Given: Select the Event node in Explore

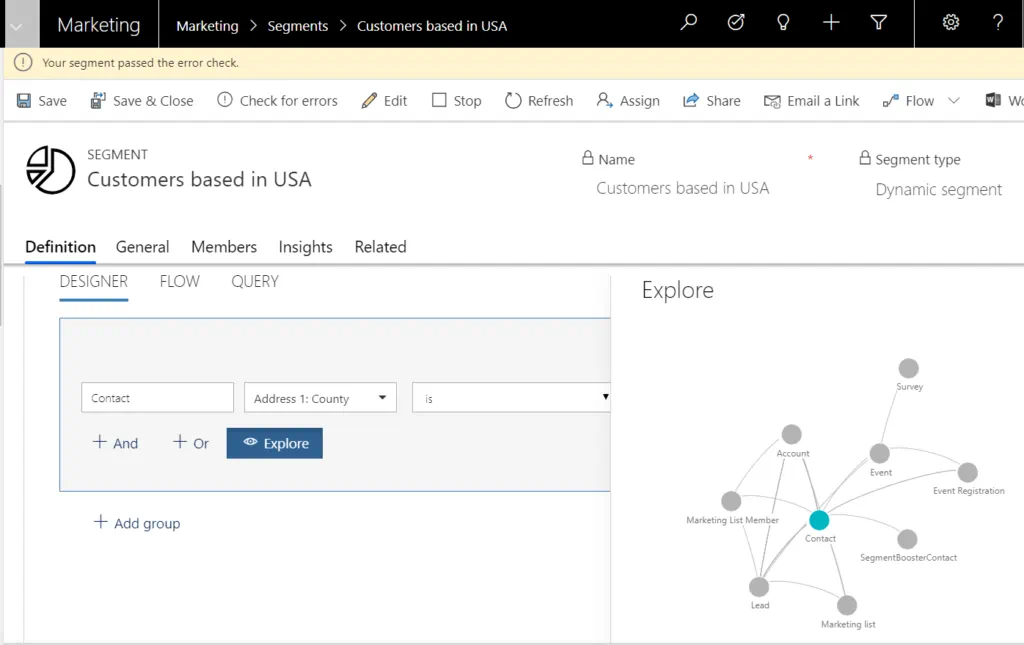Looking at the screenshot, I should [880, 453].
